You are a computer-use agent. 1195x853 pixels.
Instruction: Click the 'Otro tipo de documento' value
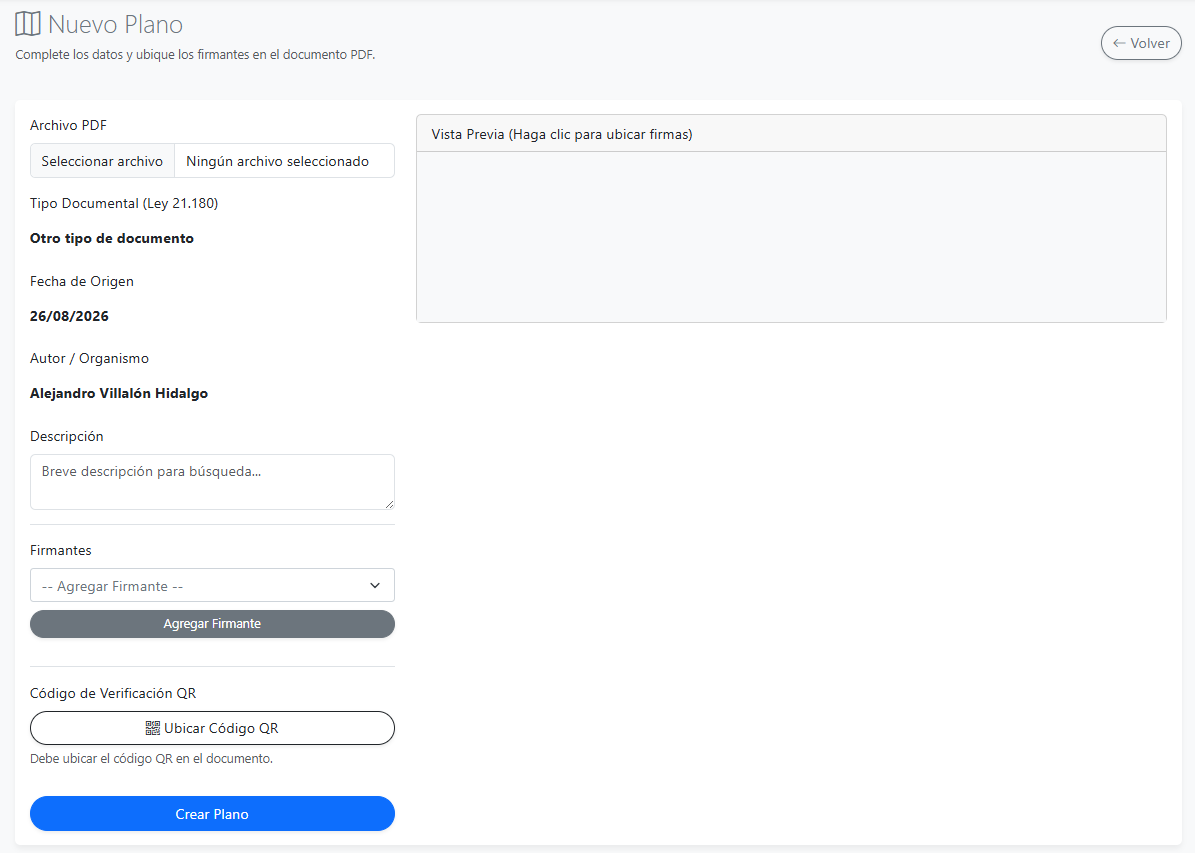[111, 239]
